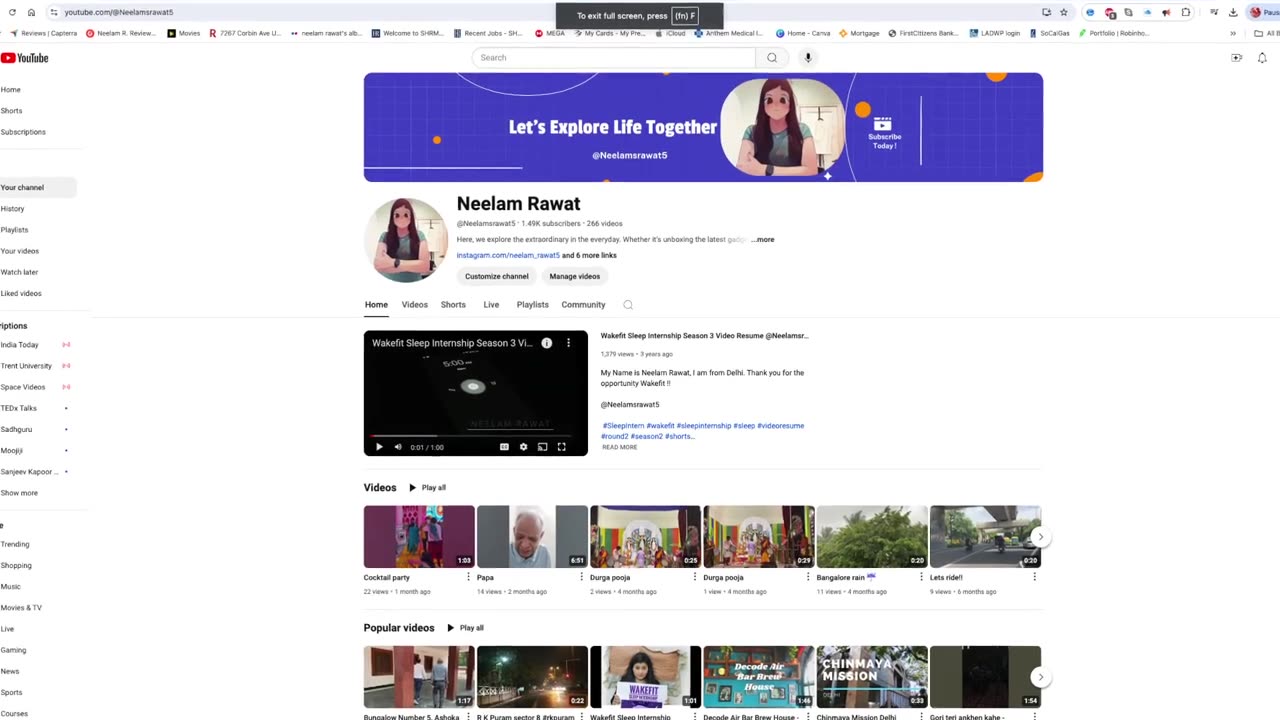1280x720 pixels.
Task: Open the Cocktail party video thumbnail
Action: 419,537
